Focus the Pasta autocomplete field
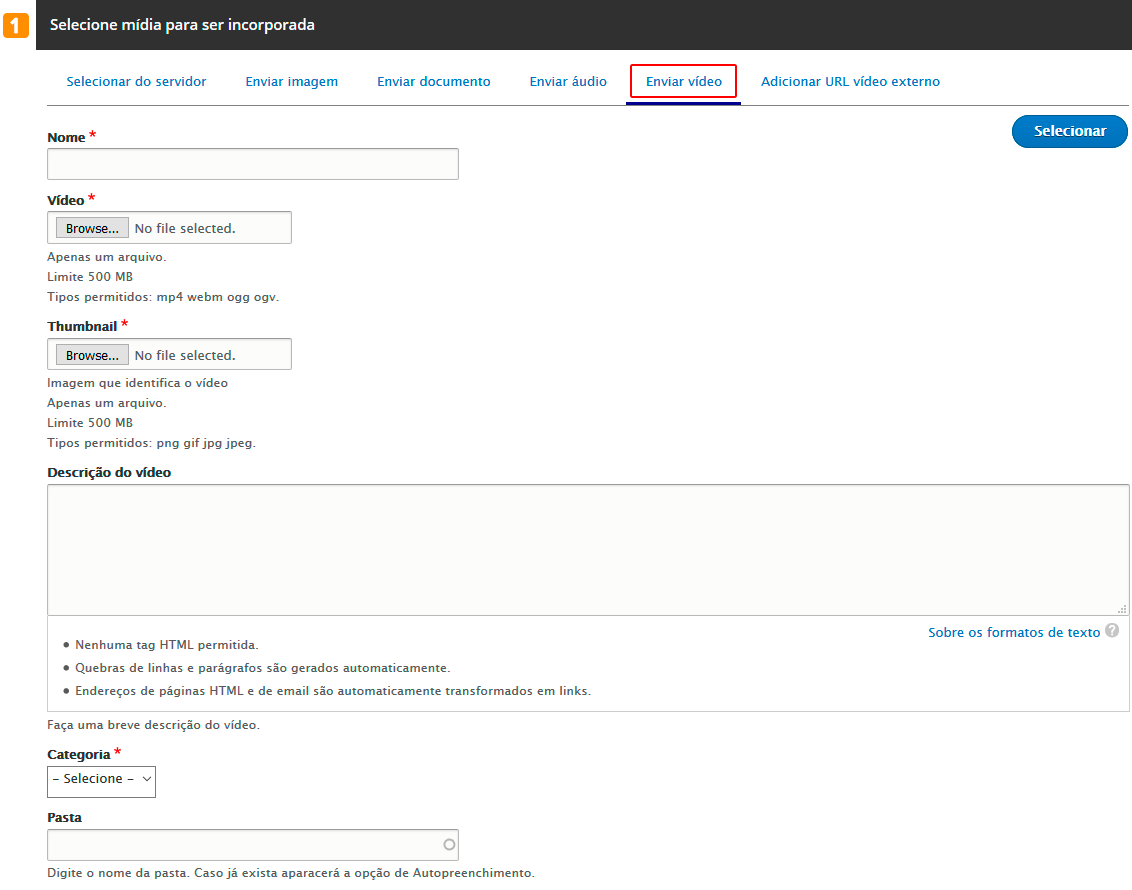The height and width of the screenshot is (890, 1132). pyautogui.click(x=253, y=845)
